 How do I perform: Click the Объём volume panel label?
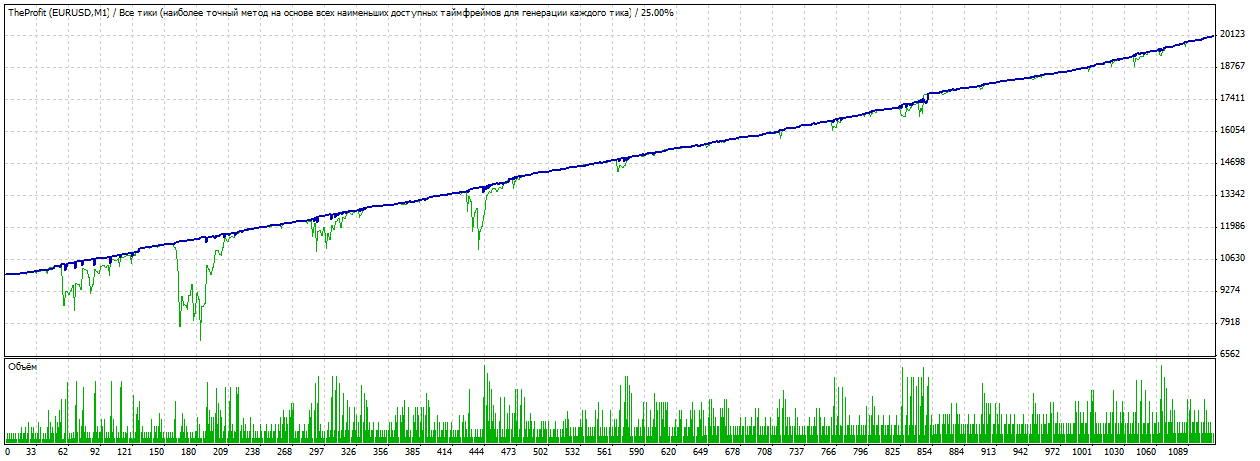tap(22, 367)
